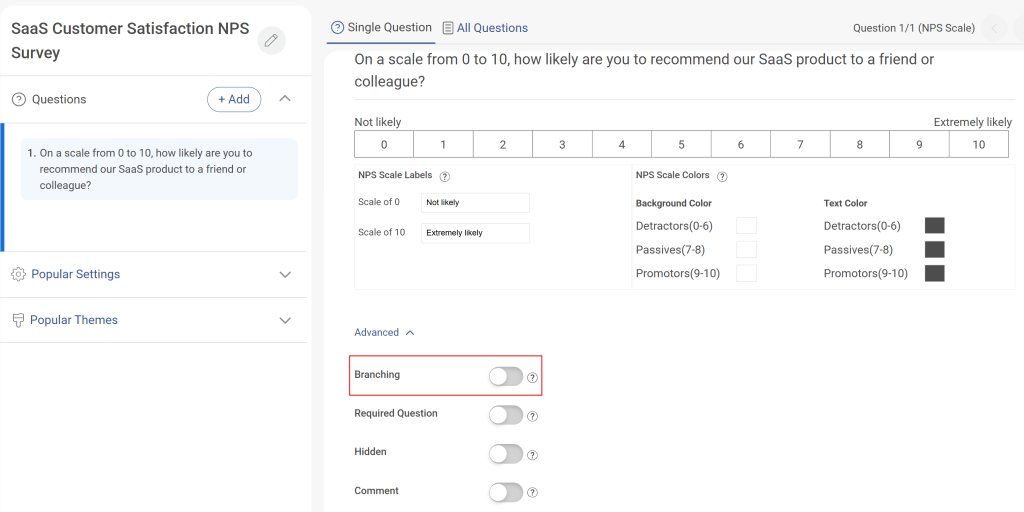Switch to the All Questions tab

tap(485, 28)
